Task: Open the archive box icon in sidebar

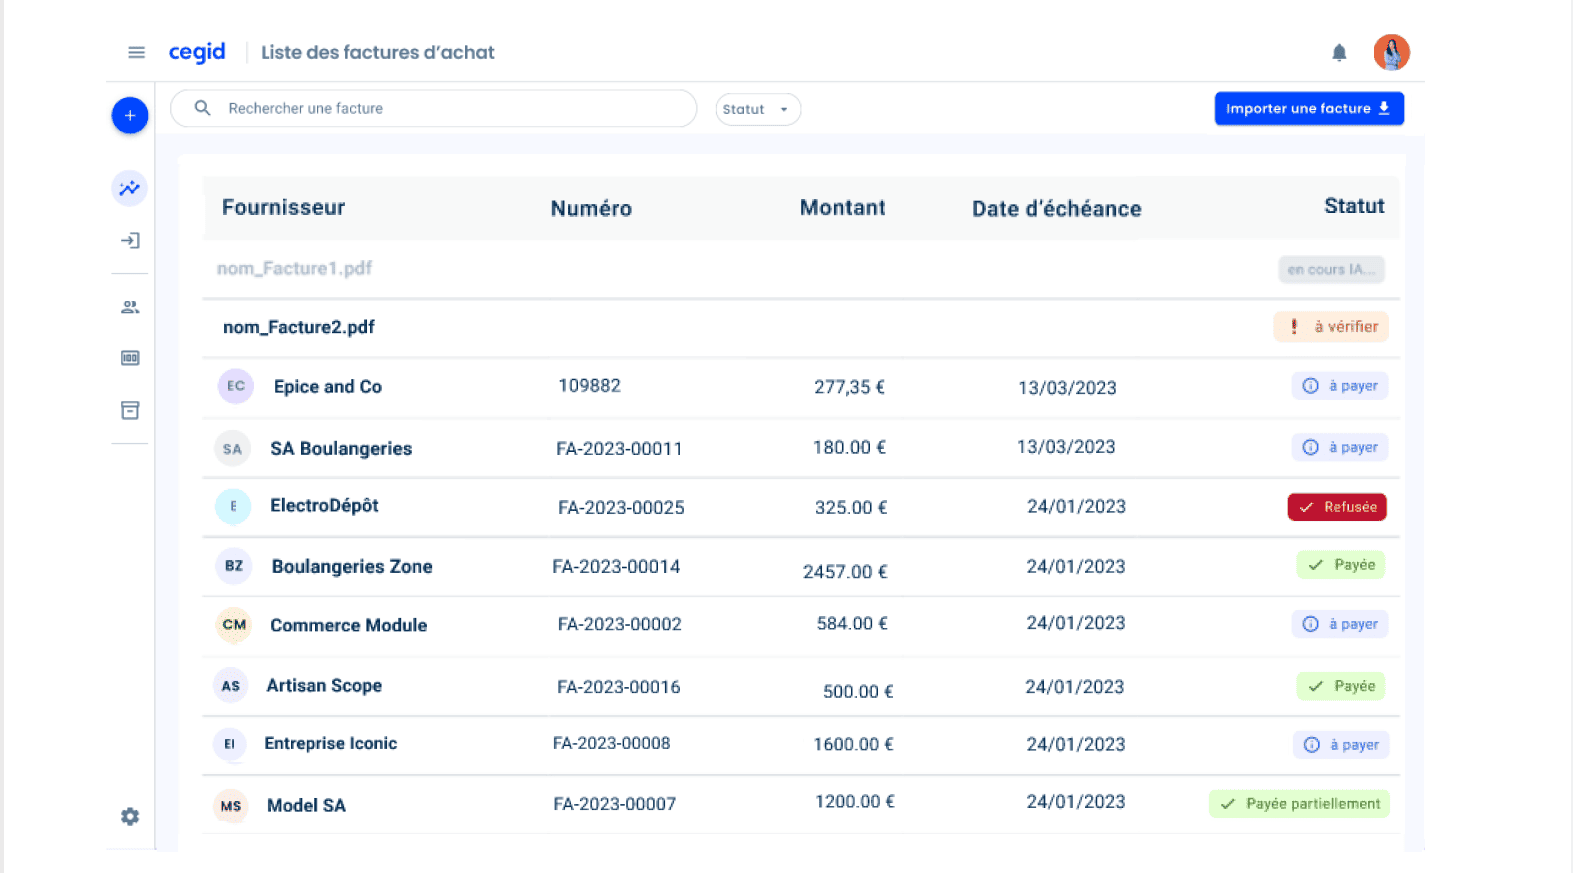Action: [130, 411]
